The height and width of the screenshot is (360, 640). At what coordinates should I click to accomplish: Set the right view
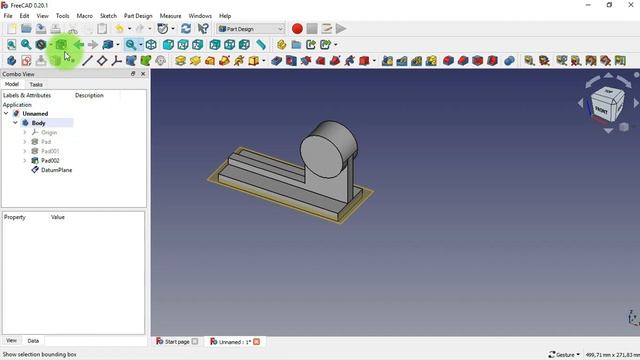[x=198, y=44]
